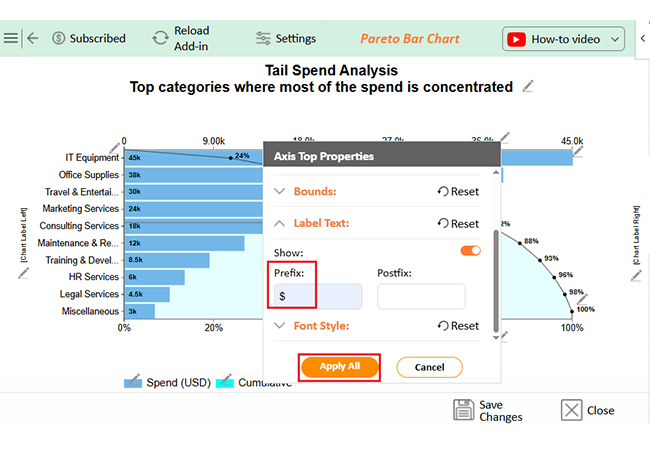Toggle the Show label switch off
The width and height of the screenshot is (650, 451).
[471, 251]
